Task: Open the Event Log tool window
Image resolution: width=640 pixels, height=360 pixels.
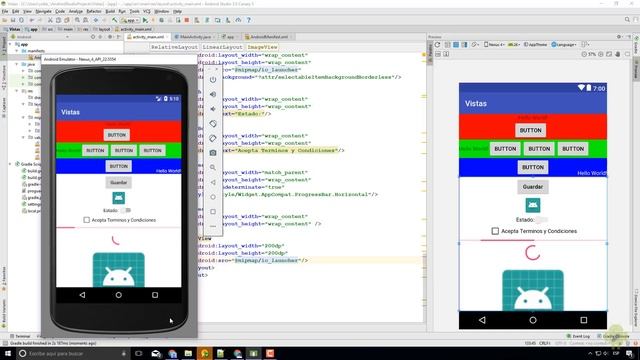Action: (578, 336)
